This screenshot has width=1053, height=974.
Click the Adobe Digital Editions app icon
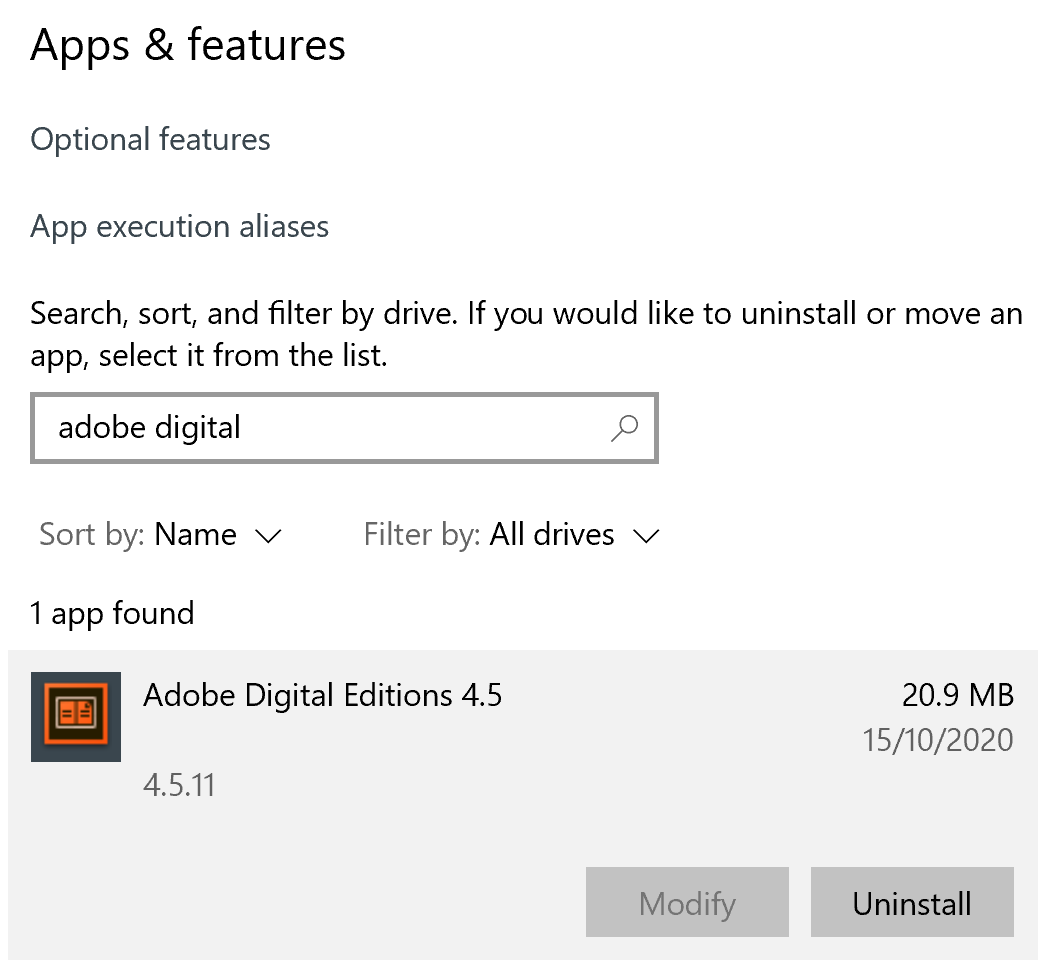pos(76,716)
